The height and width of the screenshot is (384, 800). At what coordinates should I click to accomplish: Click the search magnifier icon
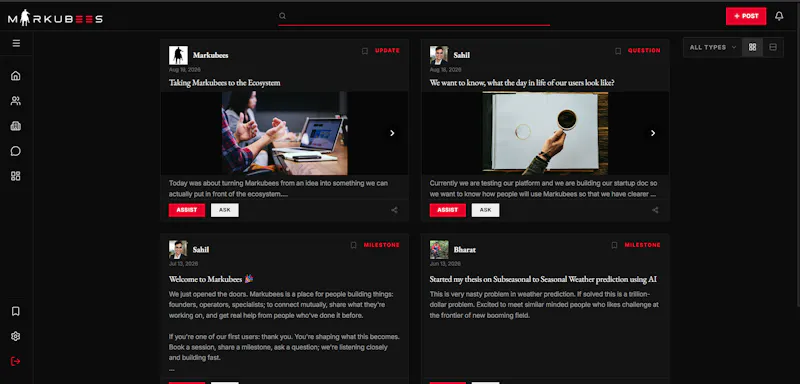click(282, 16)
